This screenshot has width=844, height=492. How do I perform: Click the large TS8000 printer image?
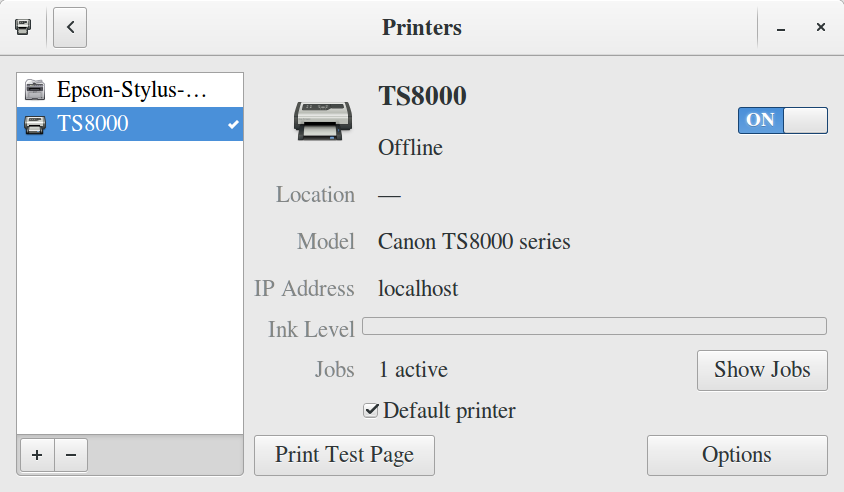coord(322,121)
